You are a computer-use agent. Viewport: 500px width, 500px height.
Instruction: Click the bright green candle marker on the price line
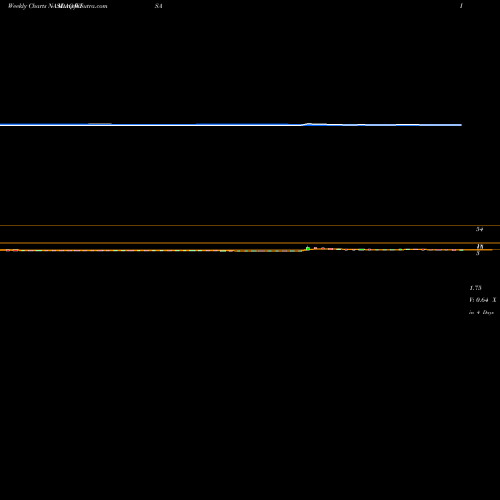click(x=308, y=248)
